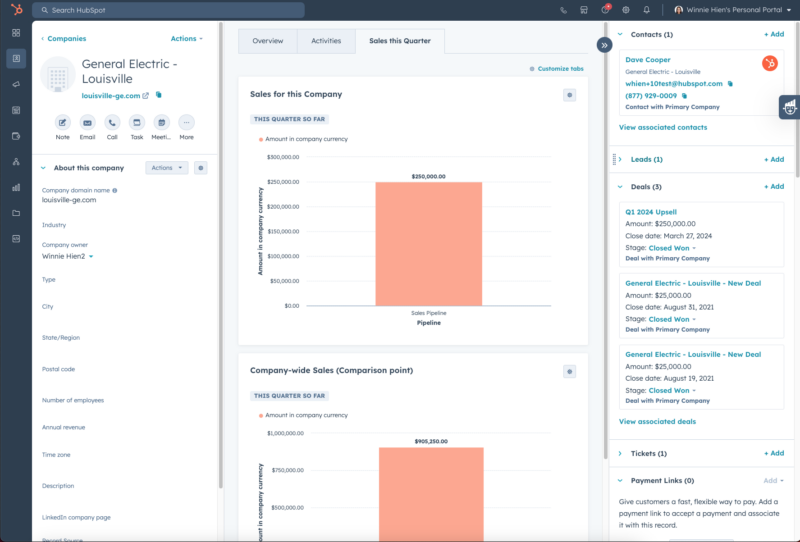Click the Search HubSpot field

pyautogui.click(x=168, y=10)
